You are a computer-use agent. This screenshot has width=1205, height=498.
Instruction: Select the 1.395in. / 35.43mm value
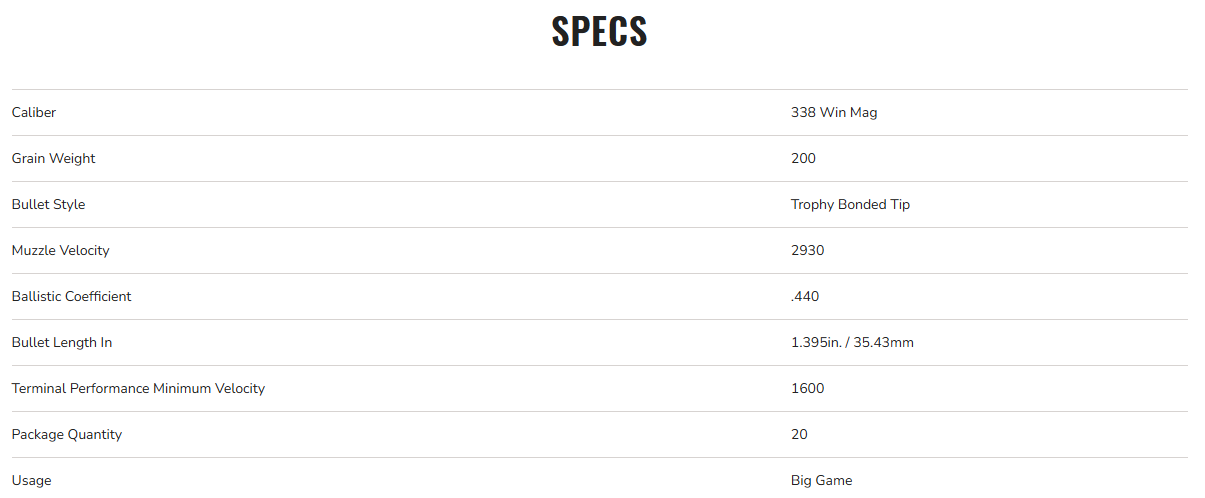click(852, 343)
